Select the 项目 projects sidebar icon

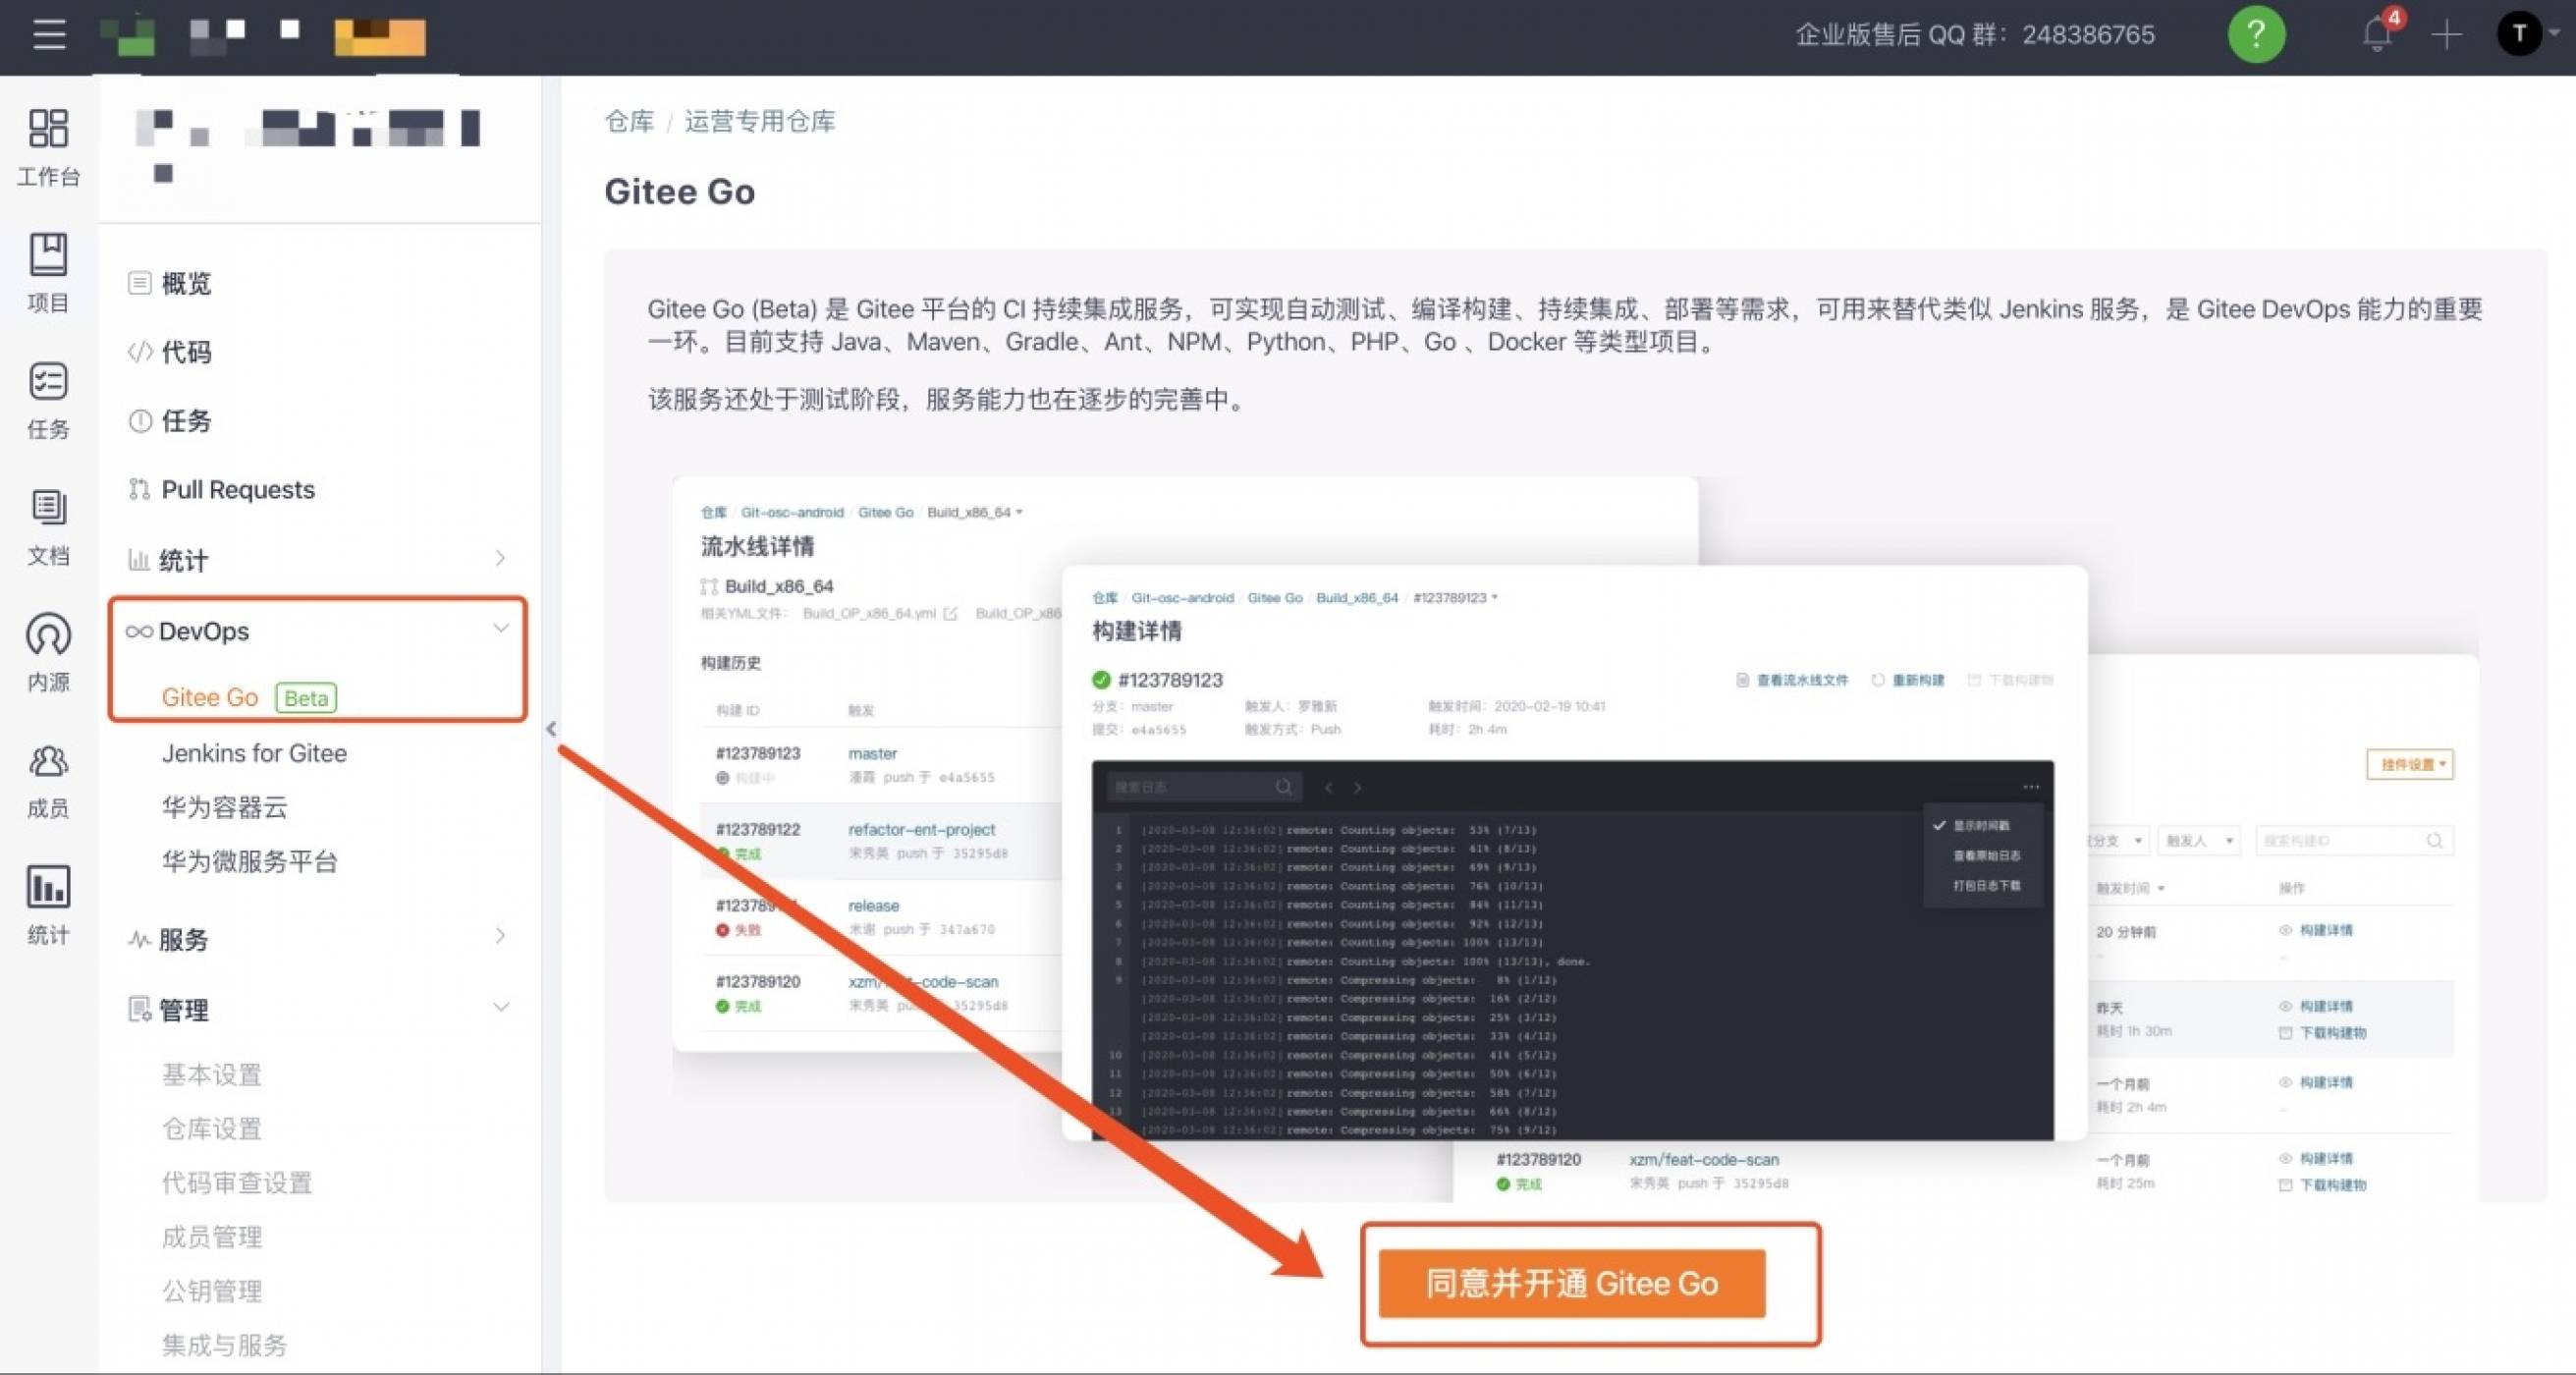click(x=47, y=271)
